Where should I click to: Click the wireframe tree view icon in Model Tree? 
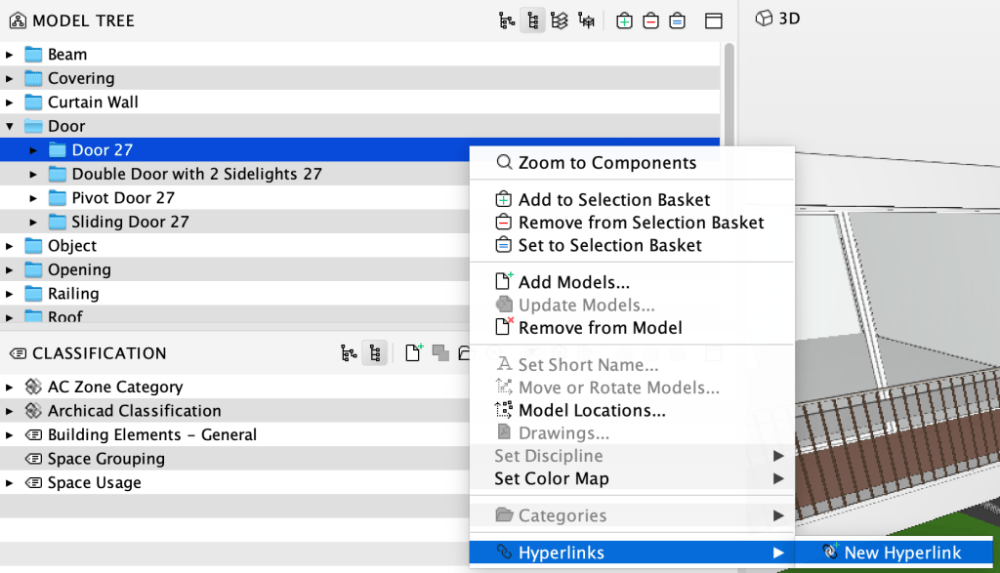pyautogui.click(x=586, y=21)
